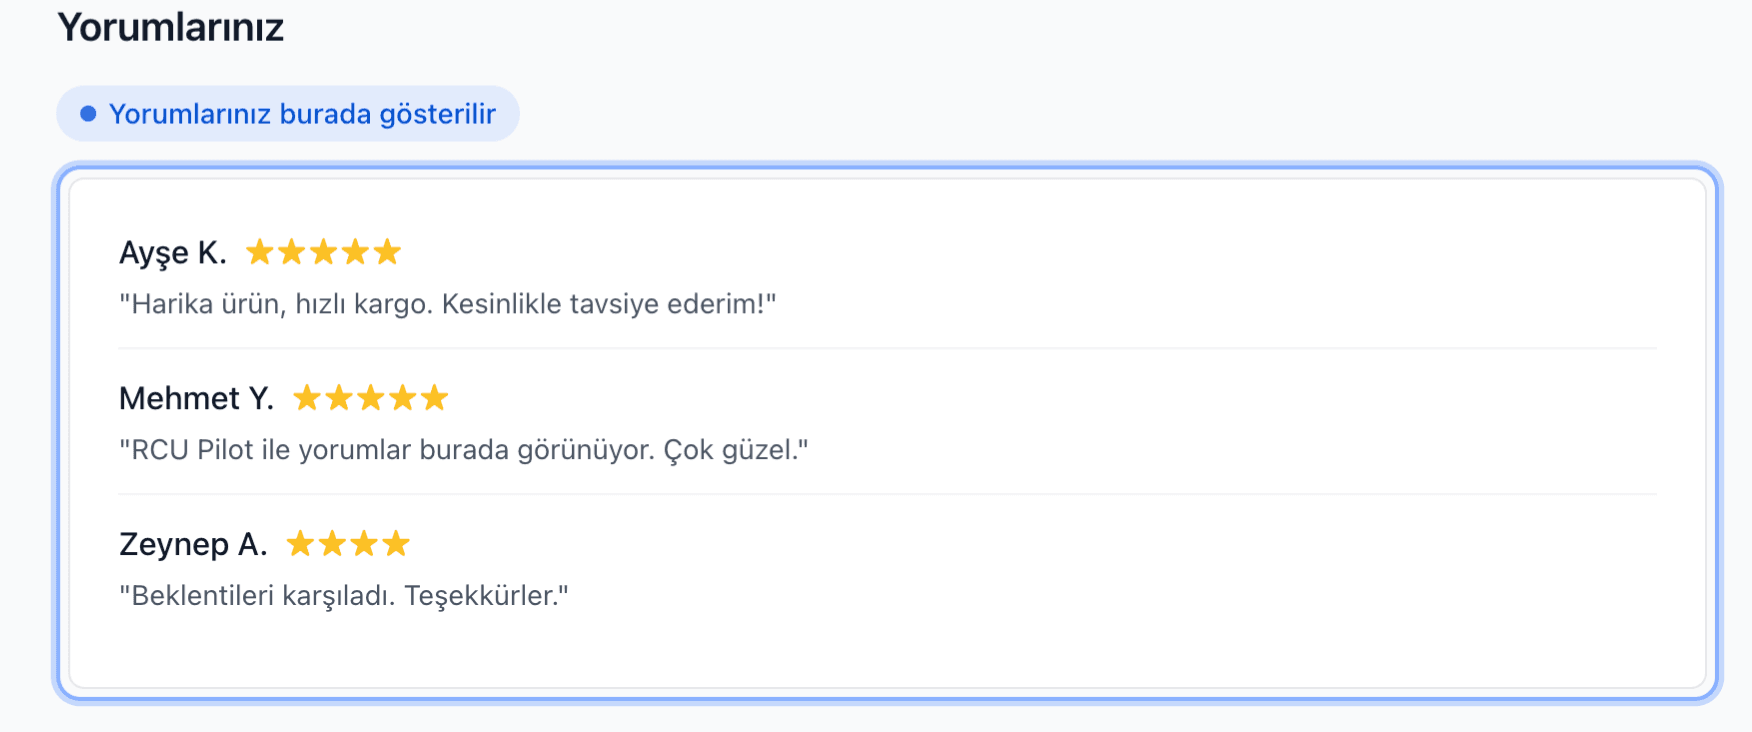The width and height of the screenshot is (1752, 732).
Task: Click the middle star of Ayşe K.'s review
Action: pyautogui.click(x=323, y=252)
